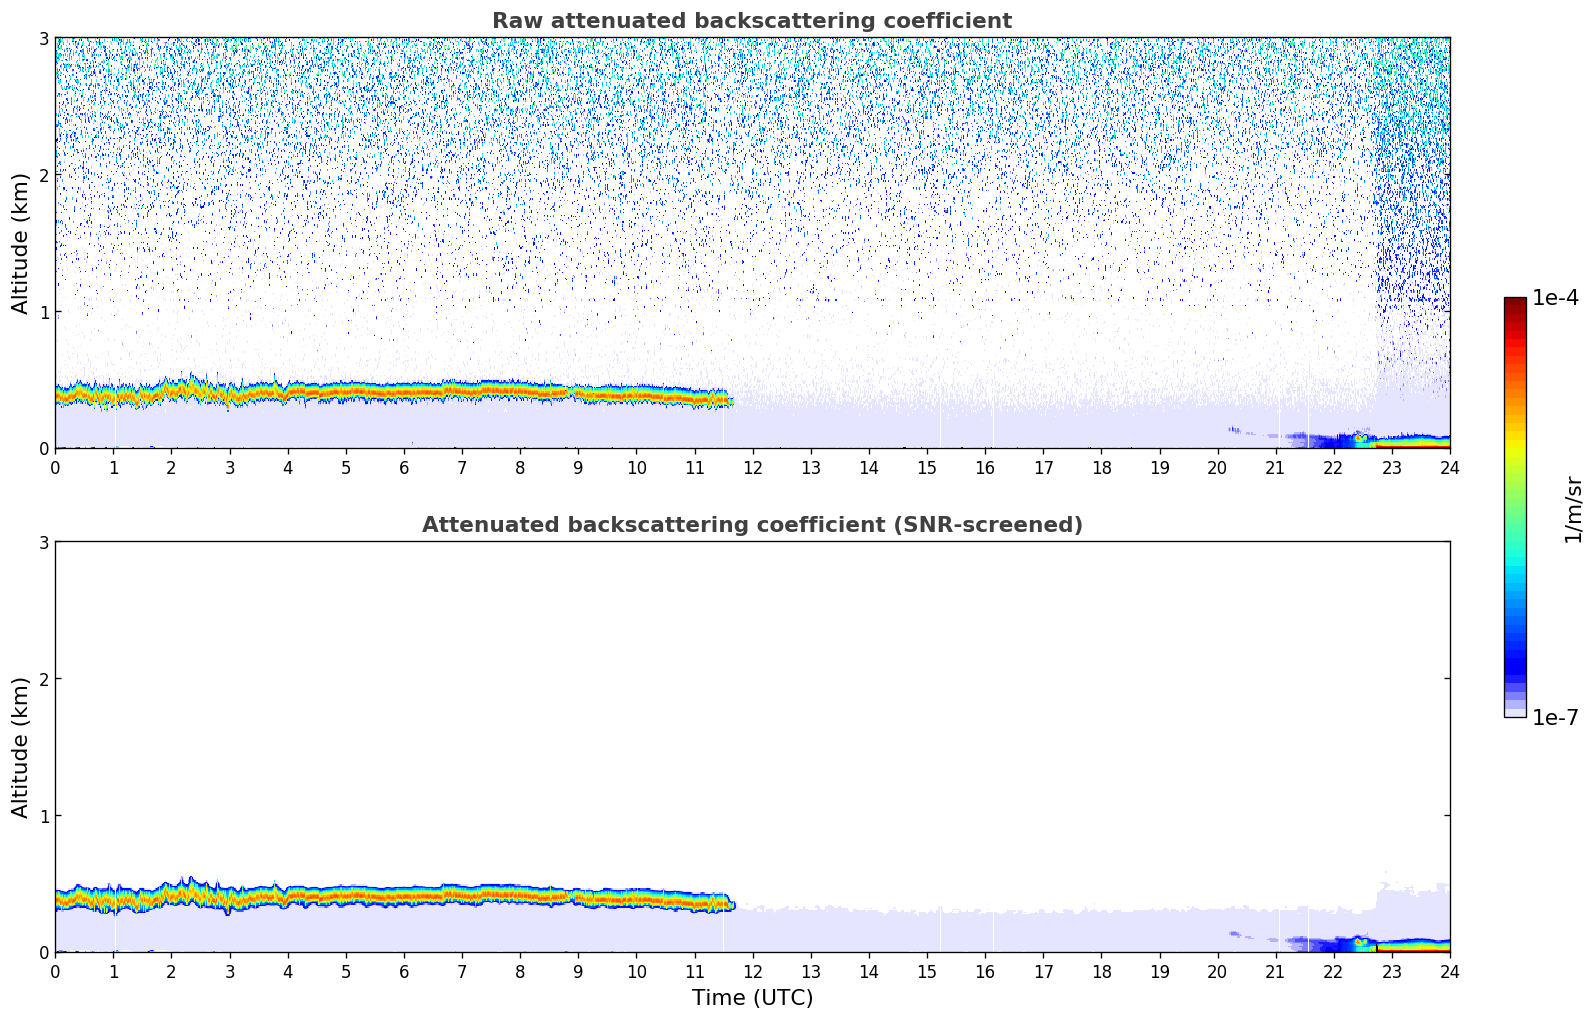Click the "1/m/sr" colorbar unit label
1595x1020 pixels.
click(1573, 509)
